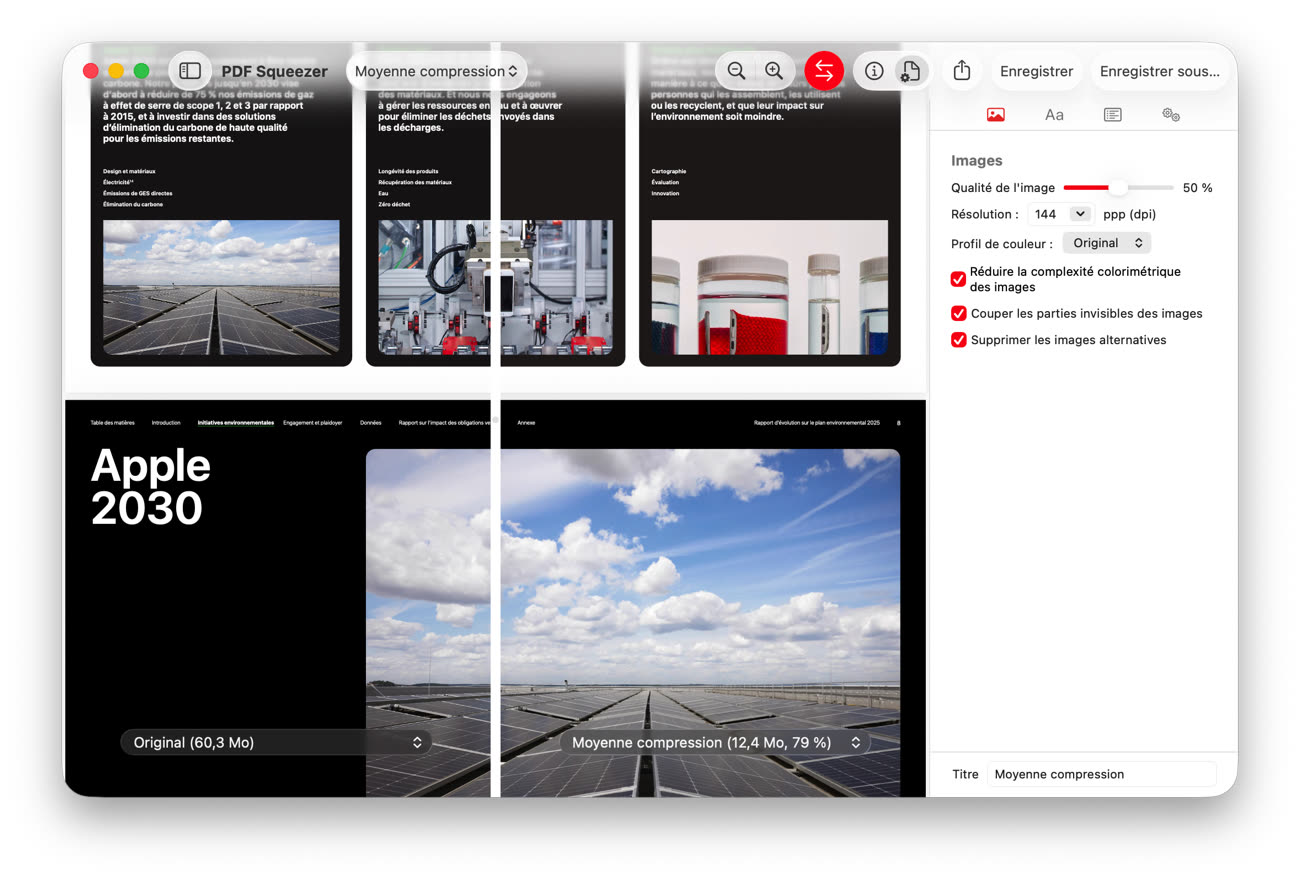The height and width of the screenshot is (879, 1300).
Task: Click the zoom in magnifier
Action: point(774,71)
